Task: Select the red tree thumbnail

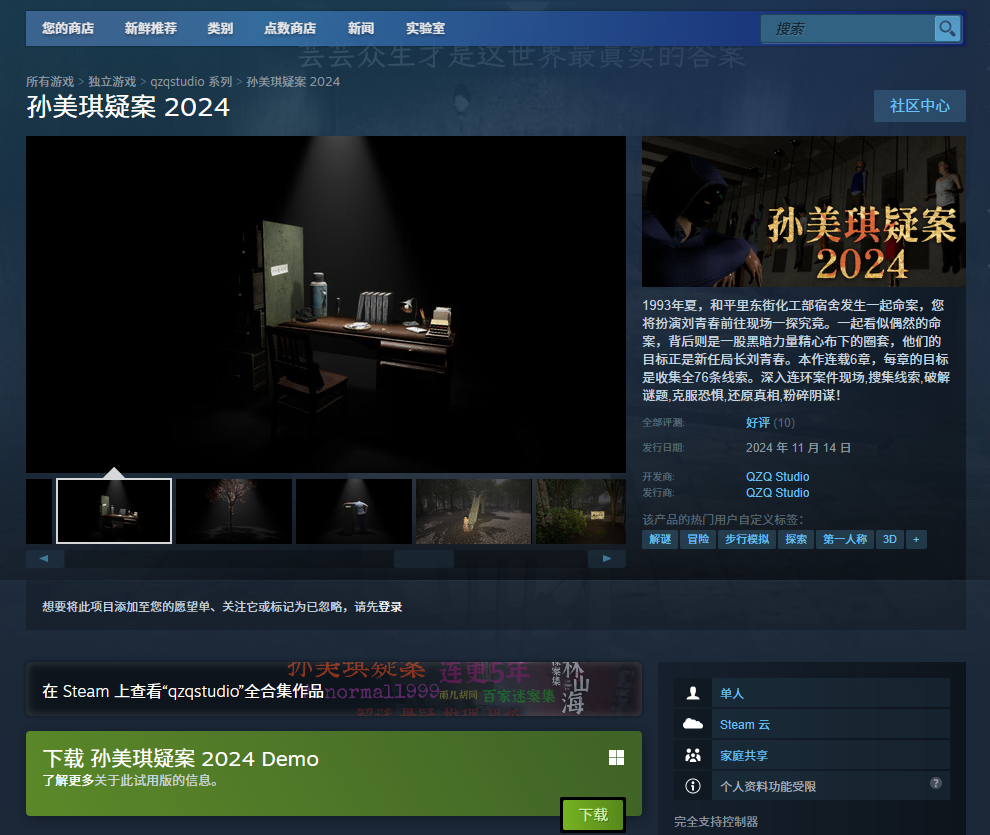Action: pyautogui.click(x=234, y=511)
